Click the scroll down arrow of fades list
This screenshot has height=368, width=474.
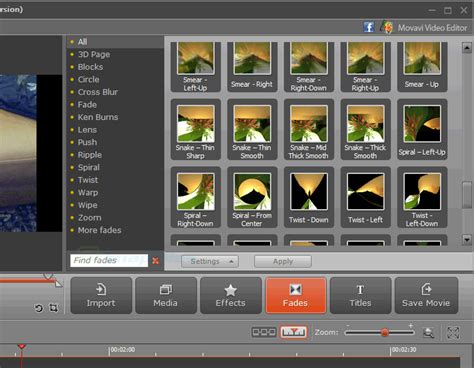(467, 239)
